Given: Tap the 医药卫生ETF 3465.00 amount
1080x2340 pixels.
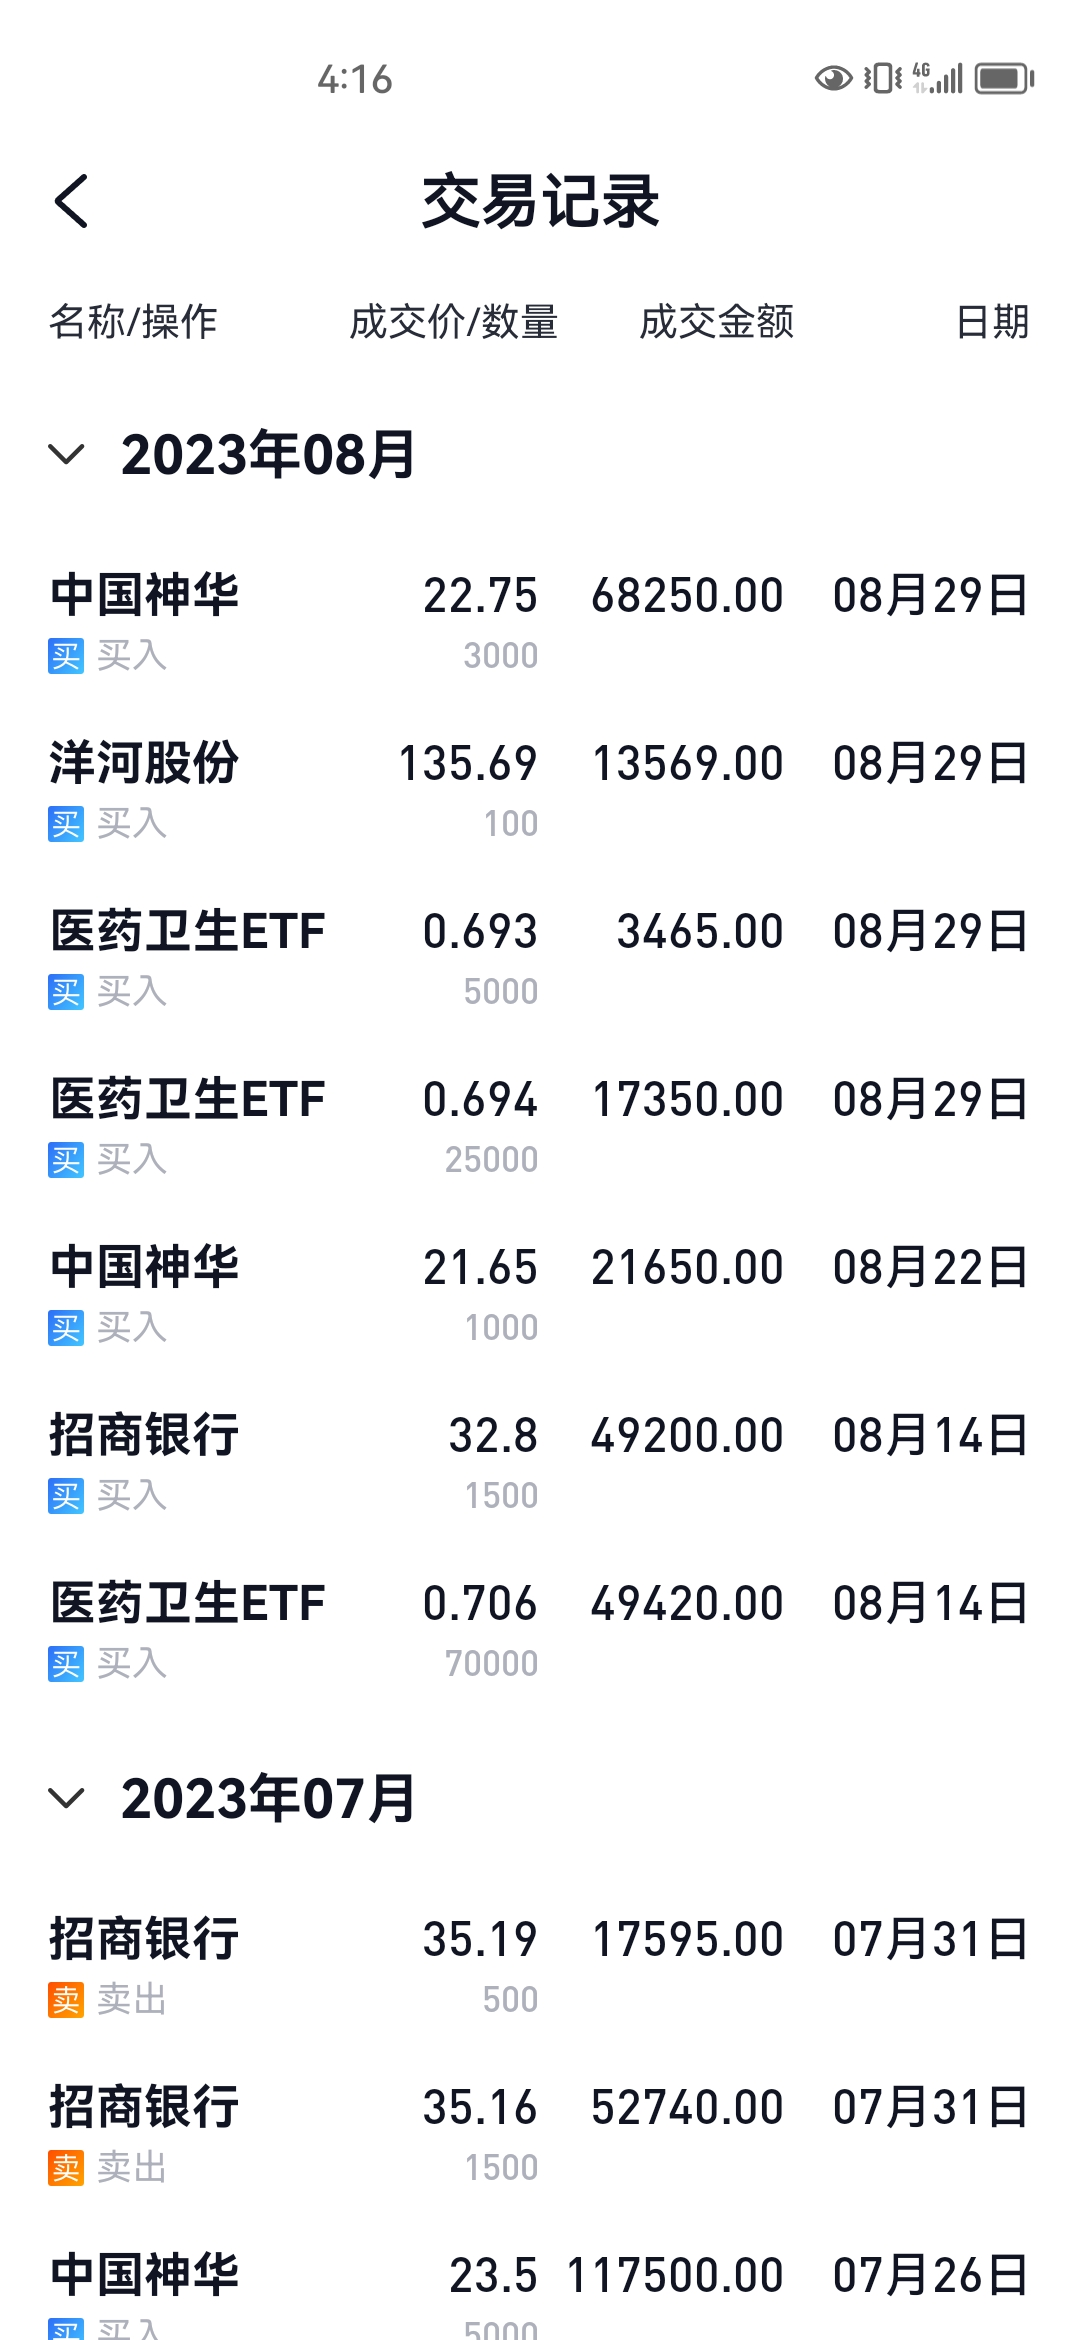Looking at the screenshot, I should click(x=699, y=932).
